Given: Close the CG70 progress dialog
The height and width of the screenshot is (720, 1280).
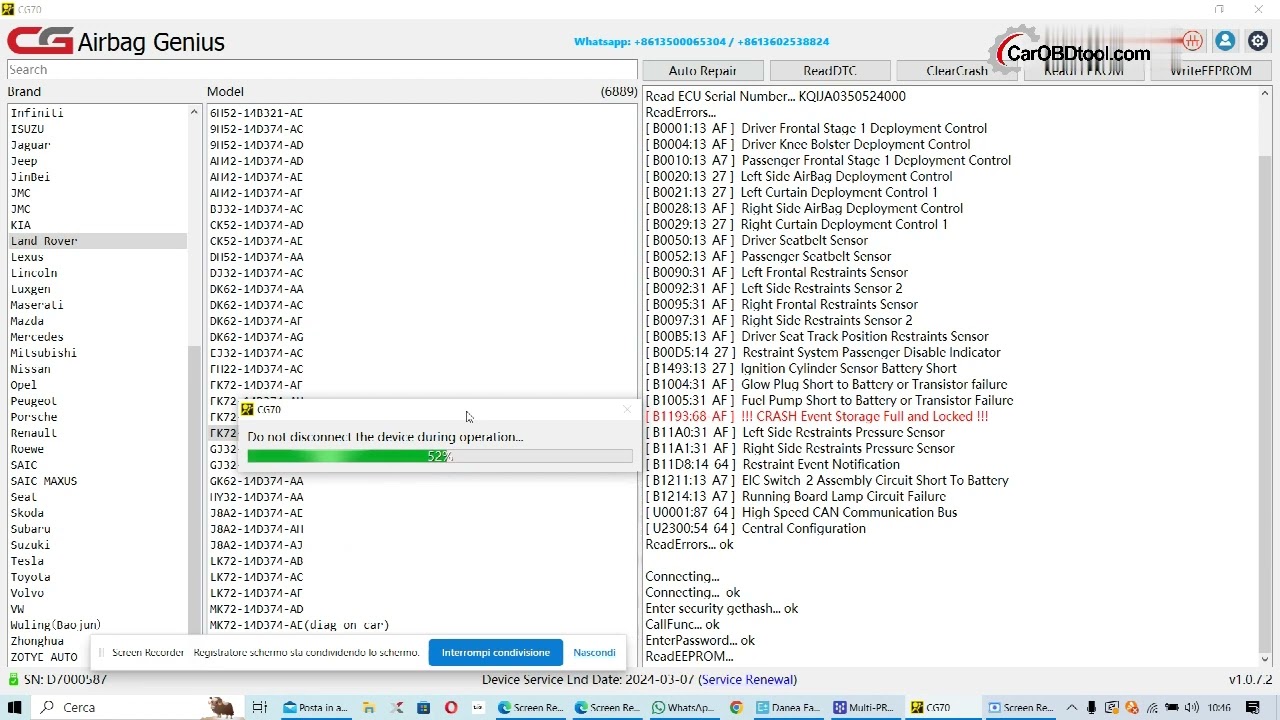Looking at the screenshot, I should (627, 409).
